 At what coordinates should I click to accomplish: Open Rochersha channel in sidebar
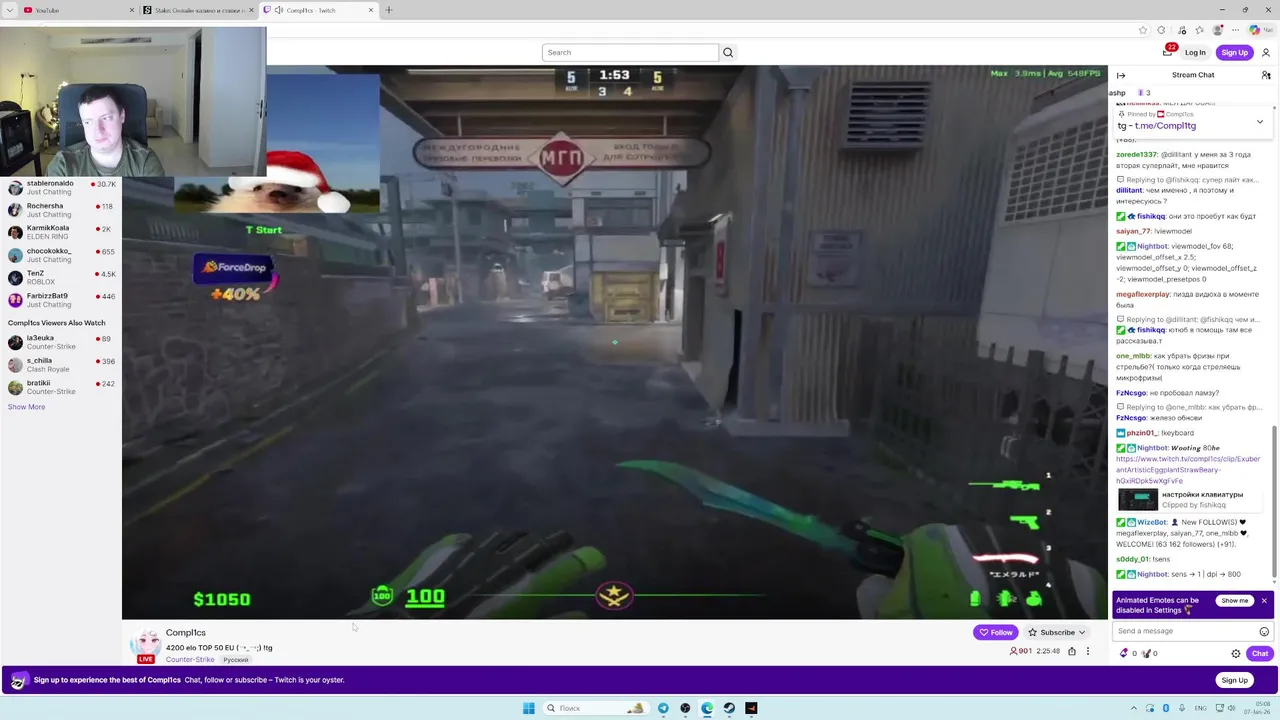(61, 210)
